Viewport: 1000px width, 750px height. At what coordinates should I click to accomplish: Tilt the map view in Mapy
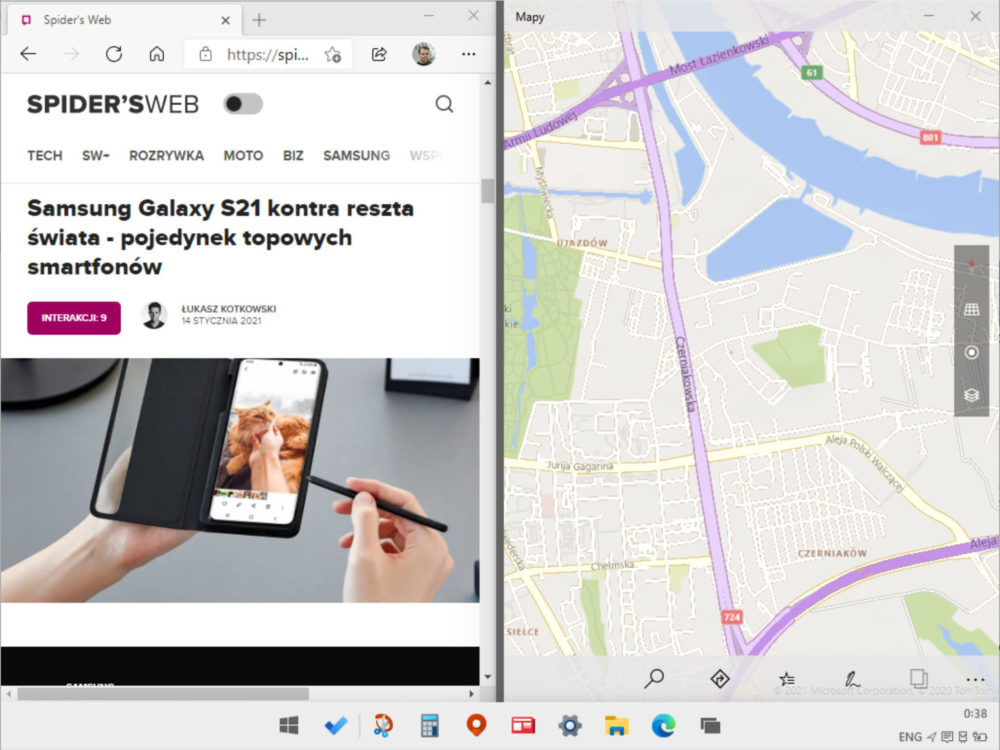pyautogui.click(x=971, y=310)
